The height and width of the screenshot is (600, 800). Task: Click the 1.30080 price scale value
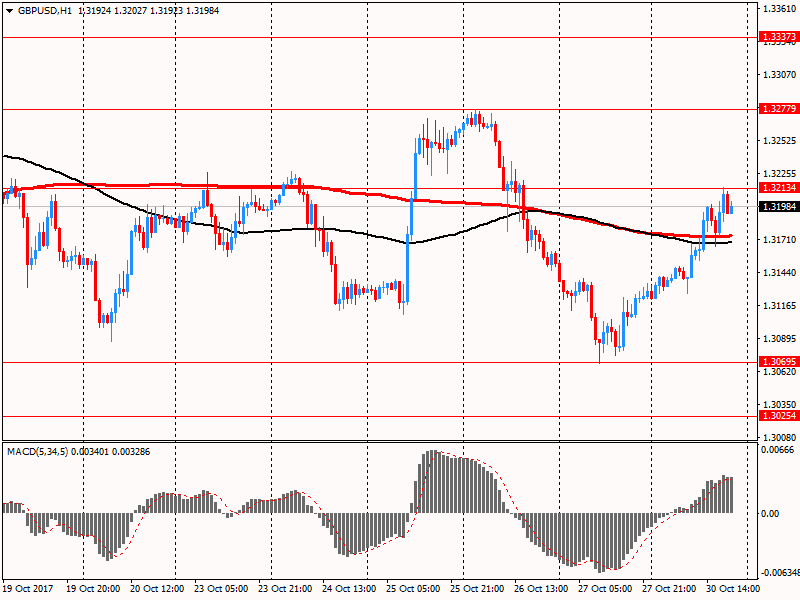click(x=779, y=437)
